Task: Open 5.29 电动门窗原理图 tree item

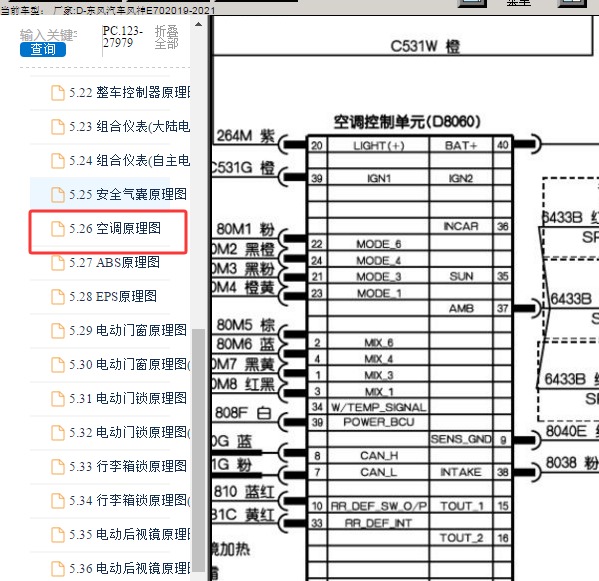Action: [128, 330]
